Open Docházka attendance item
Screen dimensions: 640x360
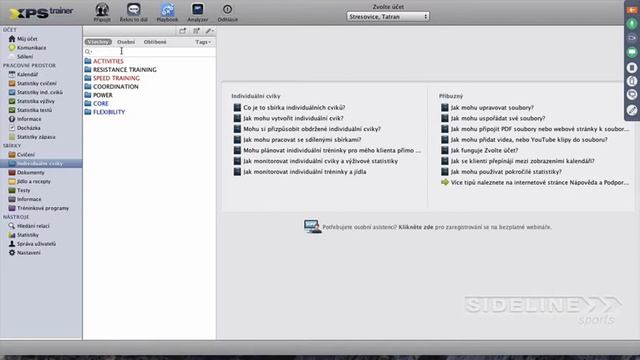(24, 128)
